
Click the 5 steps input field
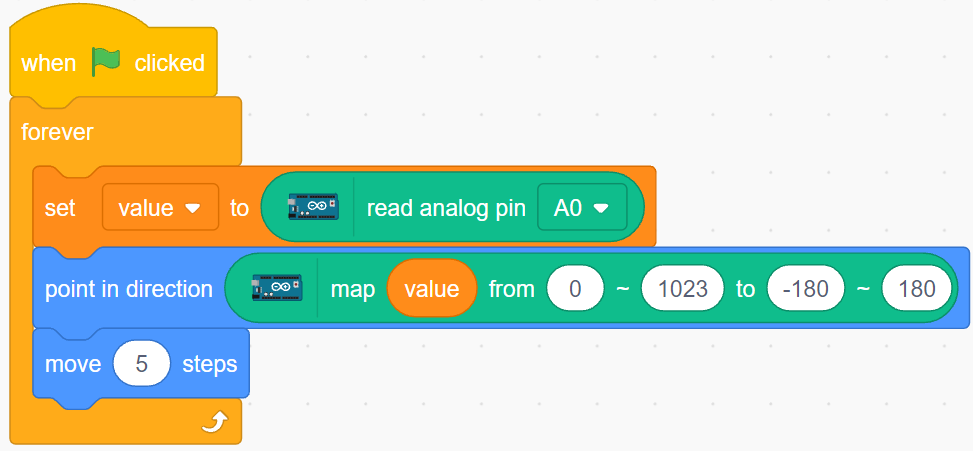[x=141, y=364]
